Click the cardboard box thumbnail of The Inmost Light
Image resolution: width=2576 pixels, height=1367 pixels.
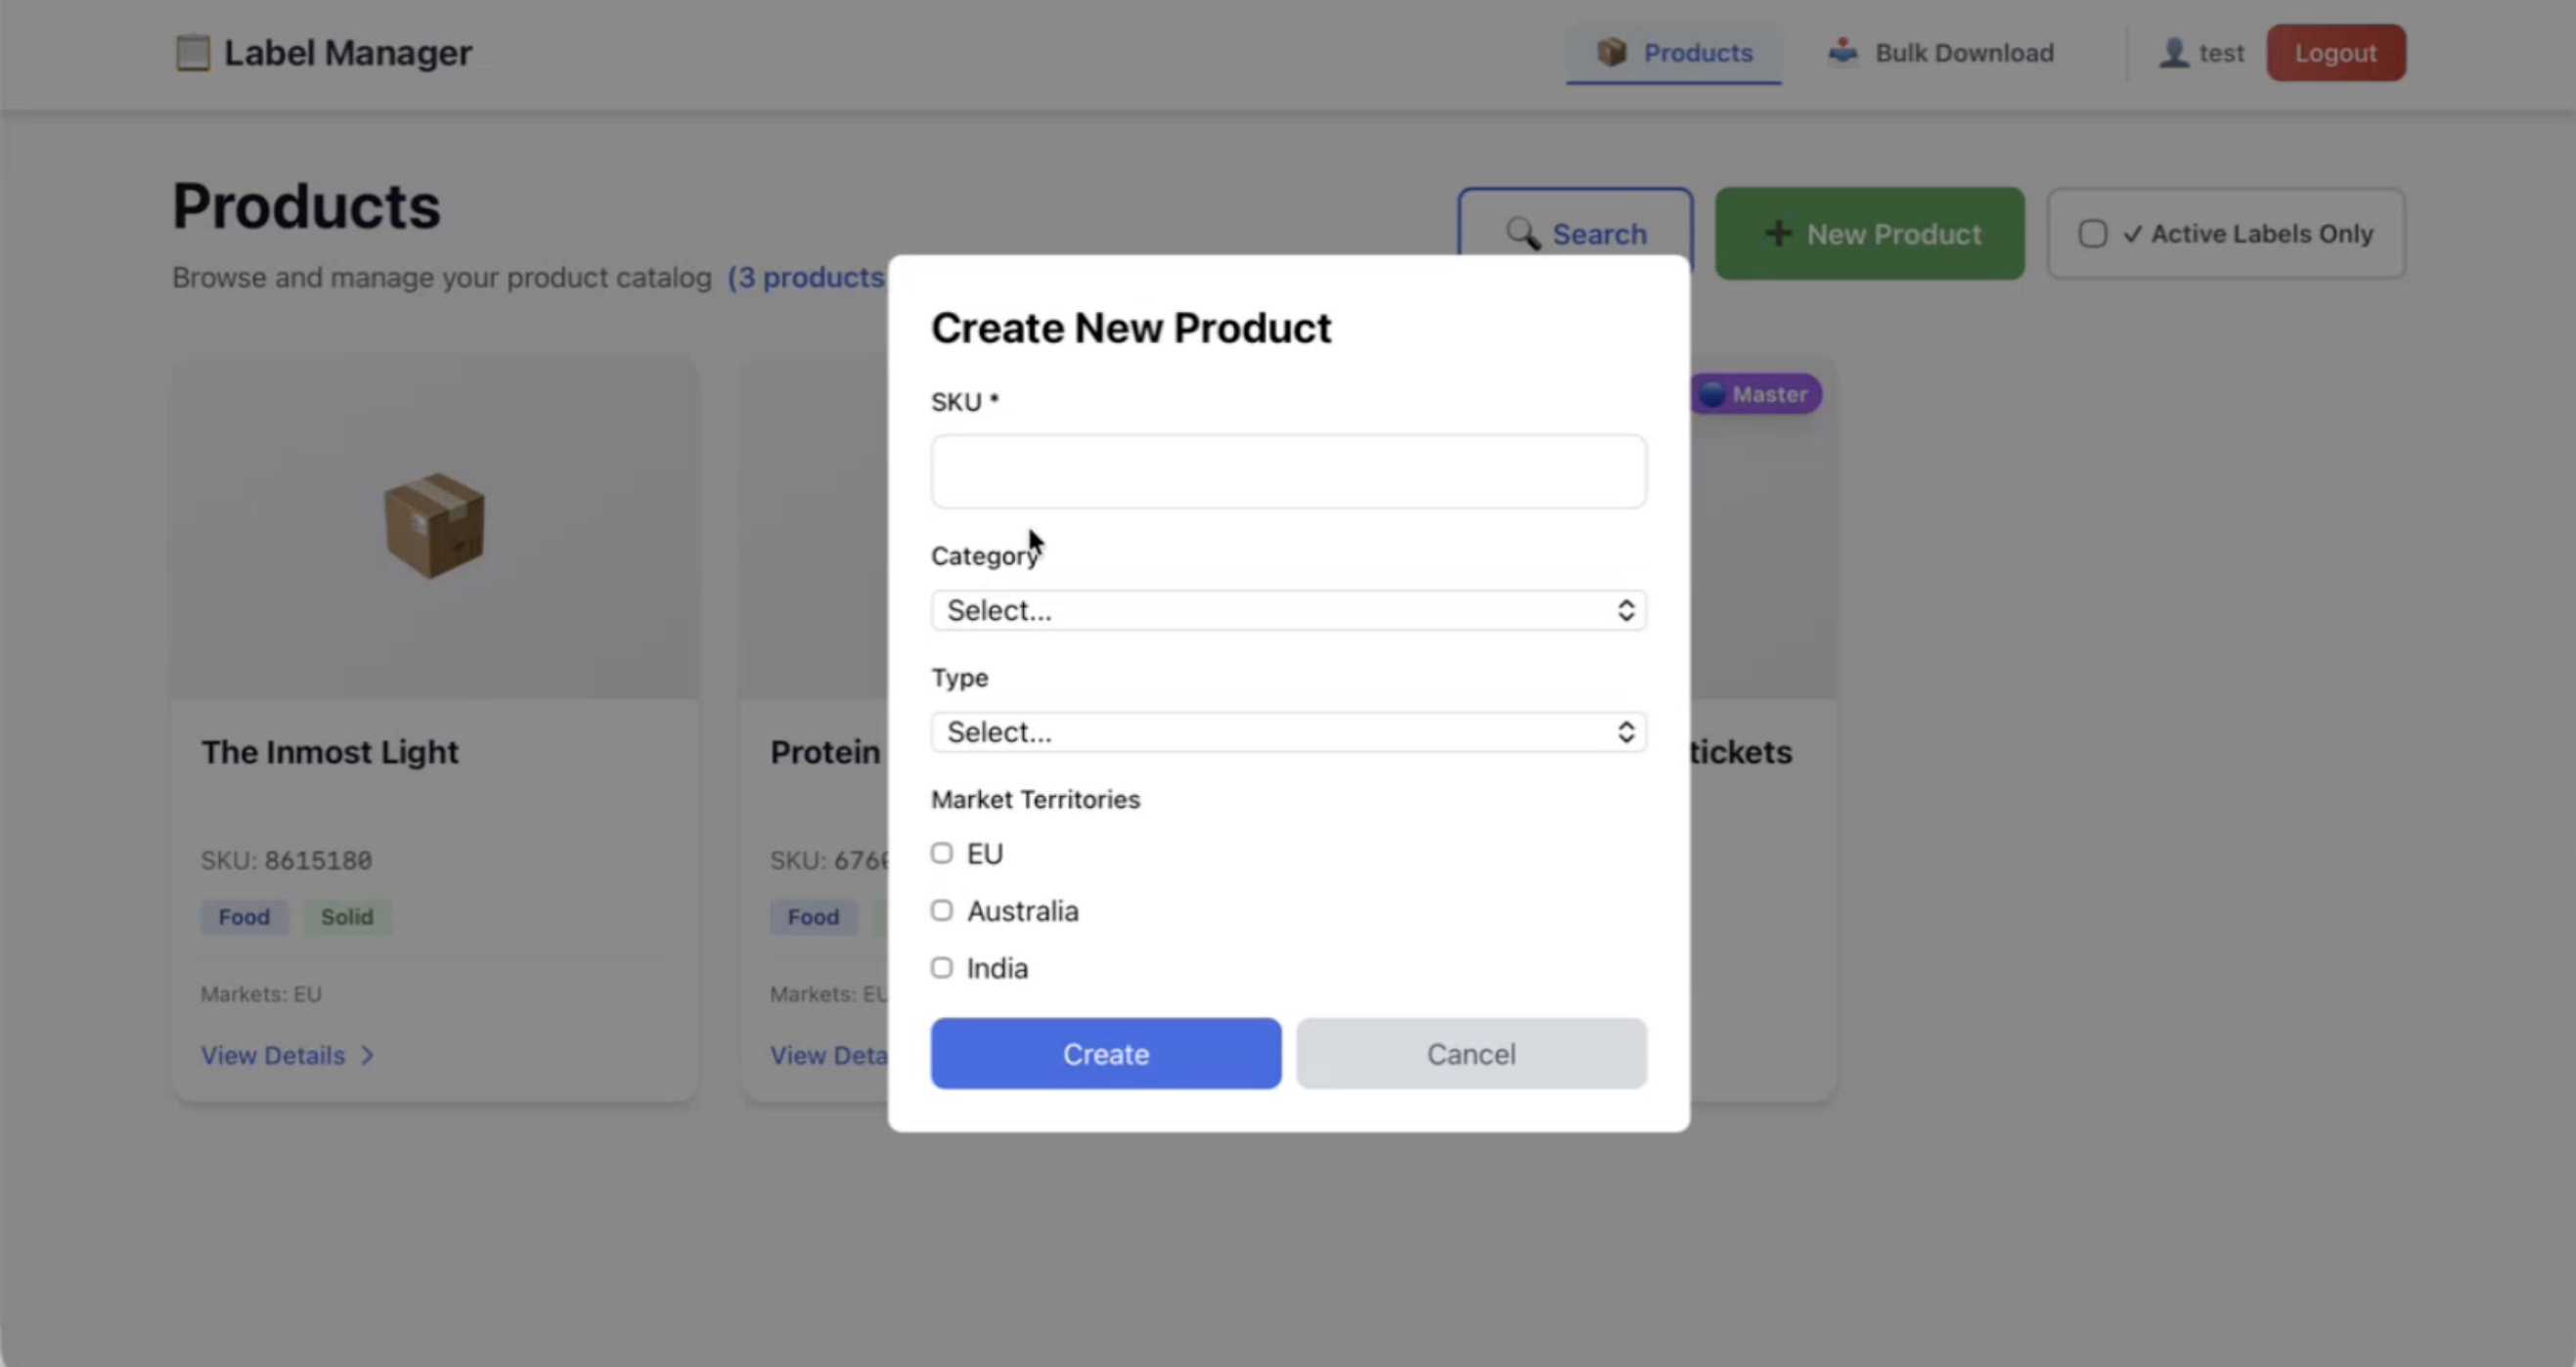tap(434, 526)
